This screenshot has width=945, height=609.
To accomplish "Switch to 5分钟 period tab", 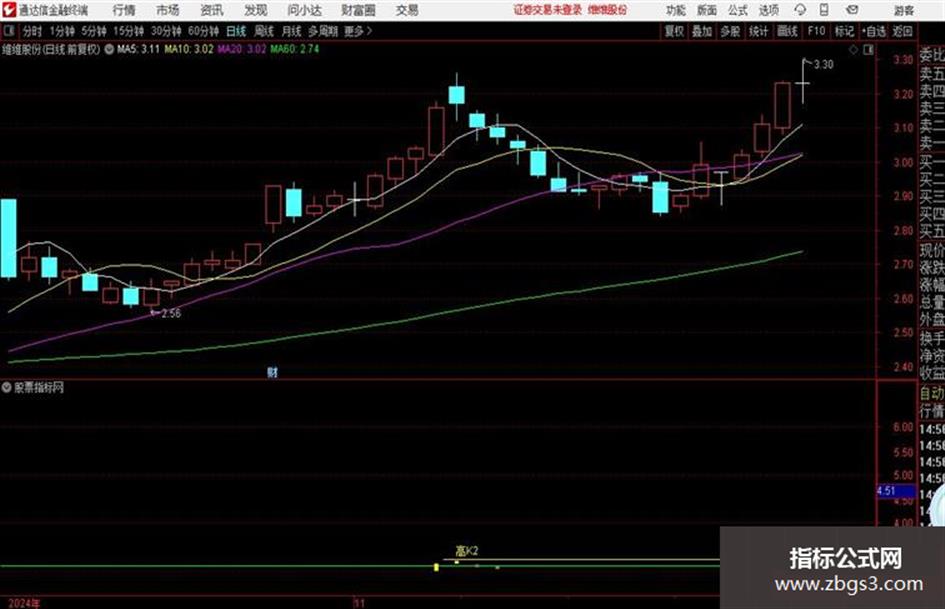I will 93,31.
